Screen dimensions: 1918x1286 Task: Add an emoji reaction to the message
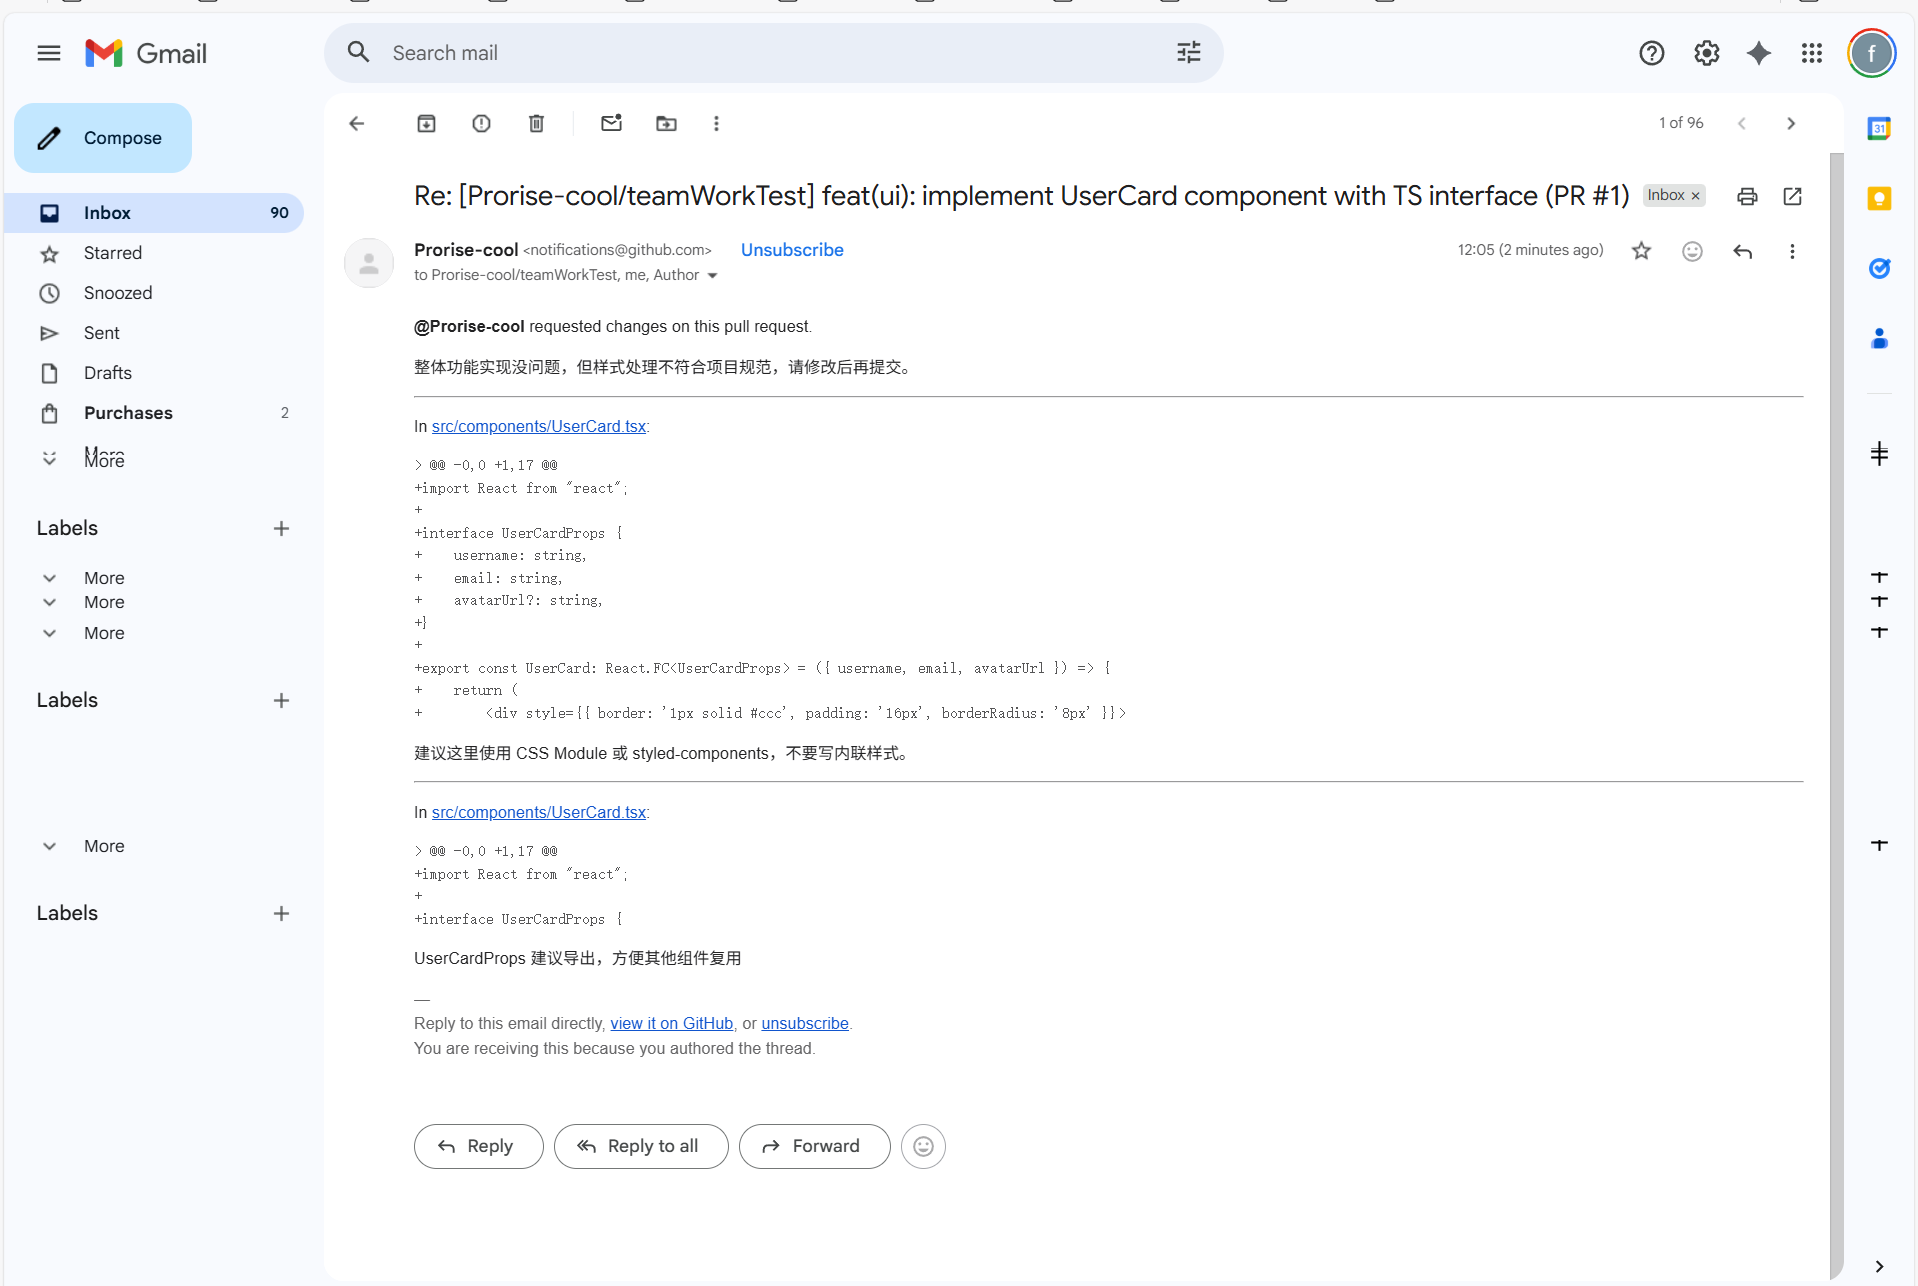[x=1692, y=251]
